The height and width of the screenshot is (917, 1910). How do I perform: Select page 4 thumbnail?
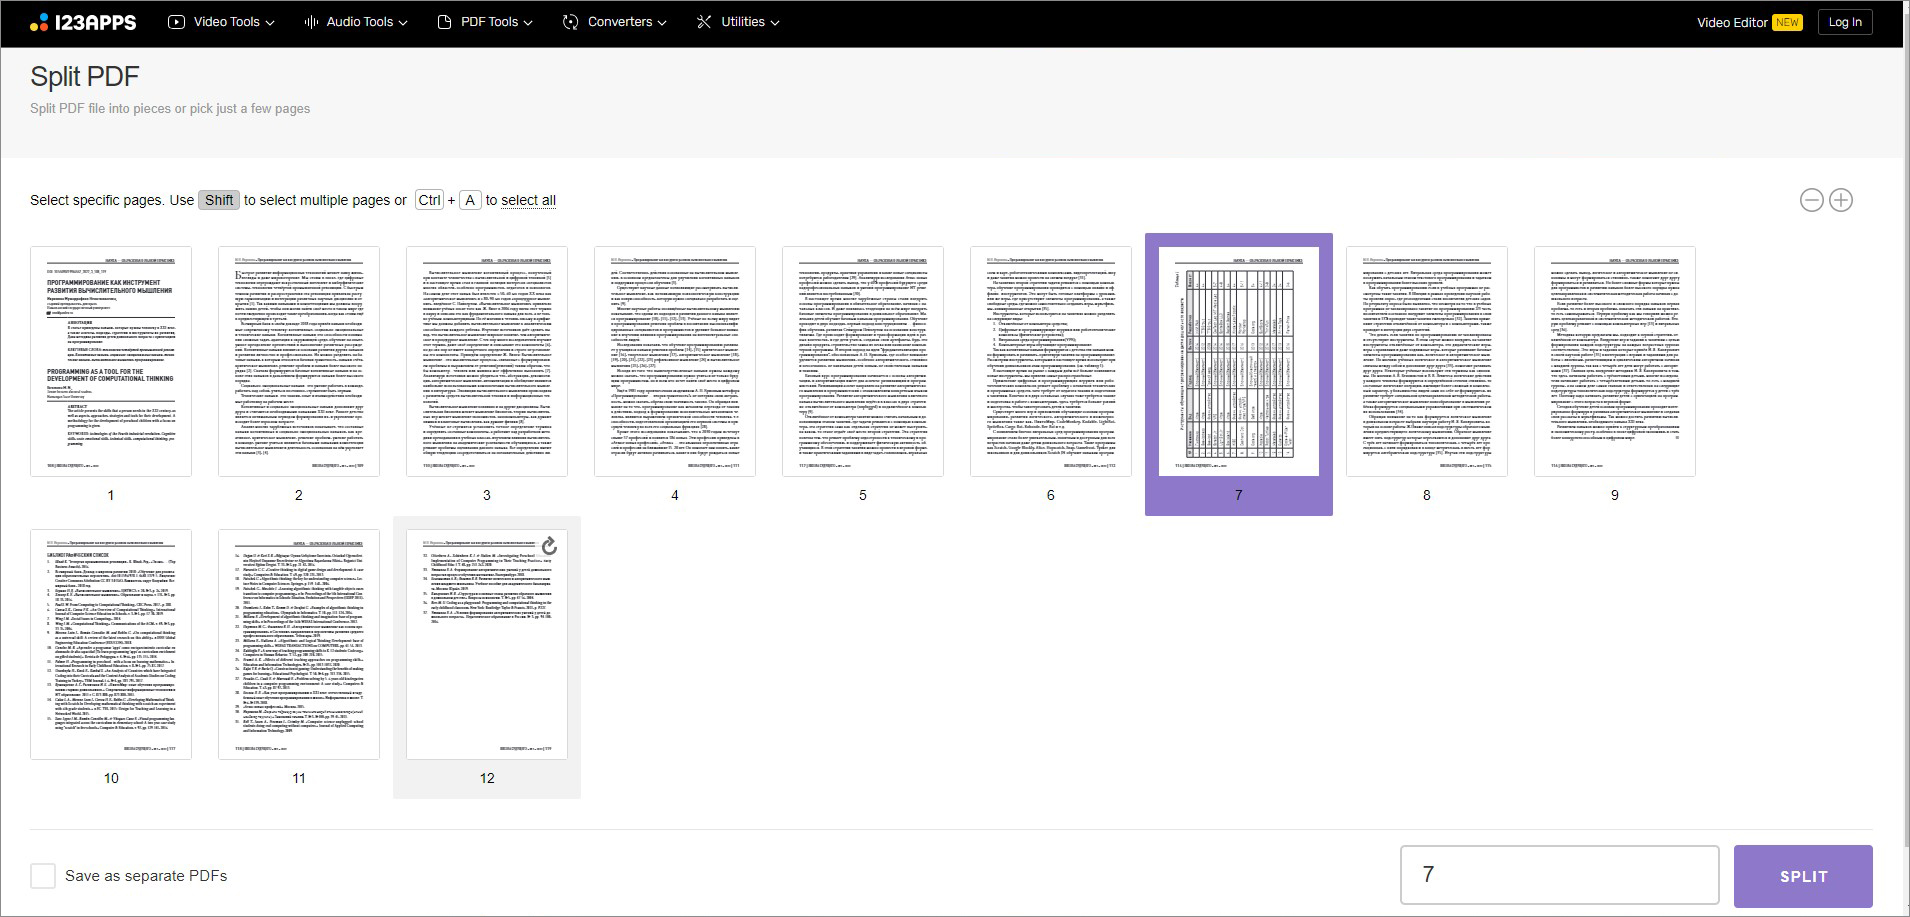point(675,362)
